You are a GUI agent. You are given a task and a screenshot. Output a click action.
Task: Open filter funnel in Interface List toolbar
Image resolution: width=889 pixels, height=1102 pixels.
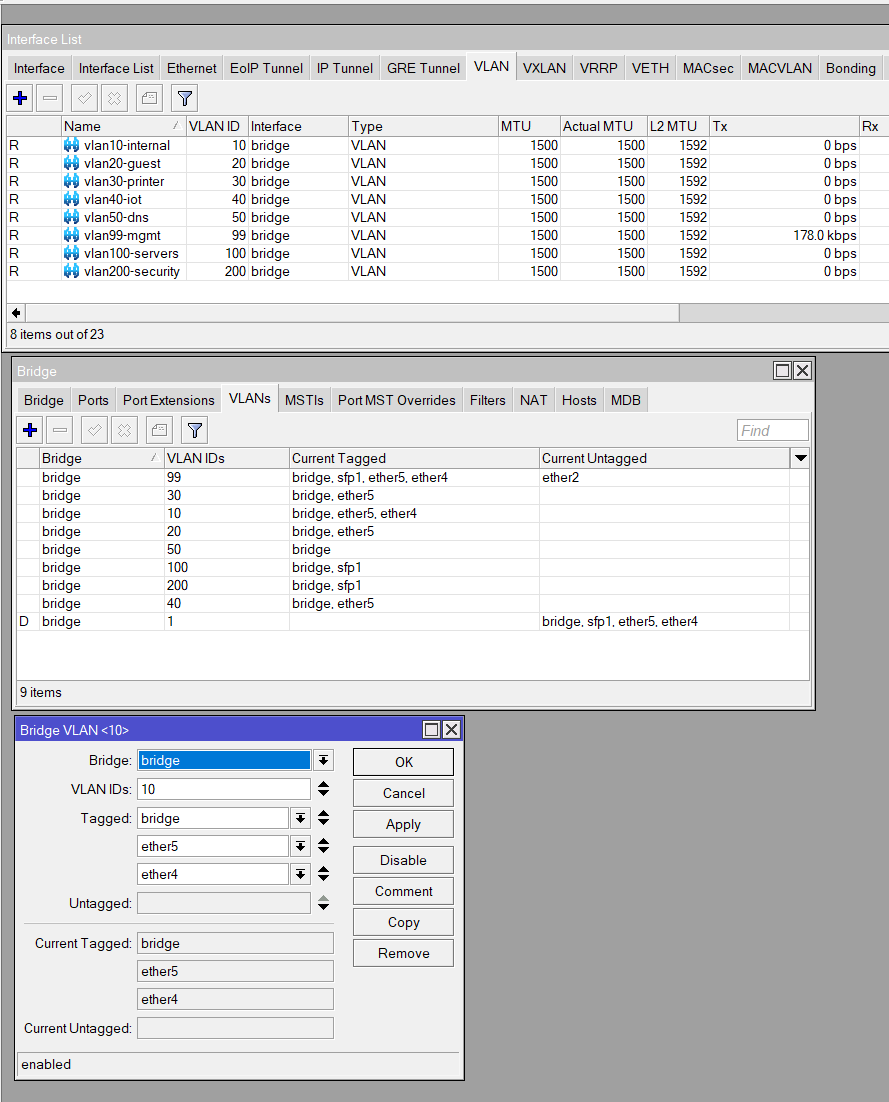[184, 98]
